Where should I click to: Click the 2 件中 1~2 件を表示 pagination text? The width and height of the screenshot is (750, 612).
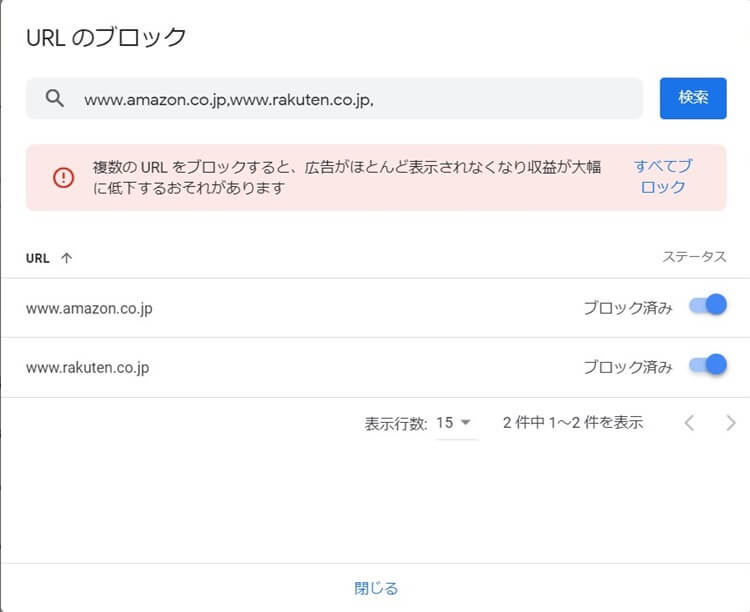(x=573, y=423)
